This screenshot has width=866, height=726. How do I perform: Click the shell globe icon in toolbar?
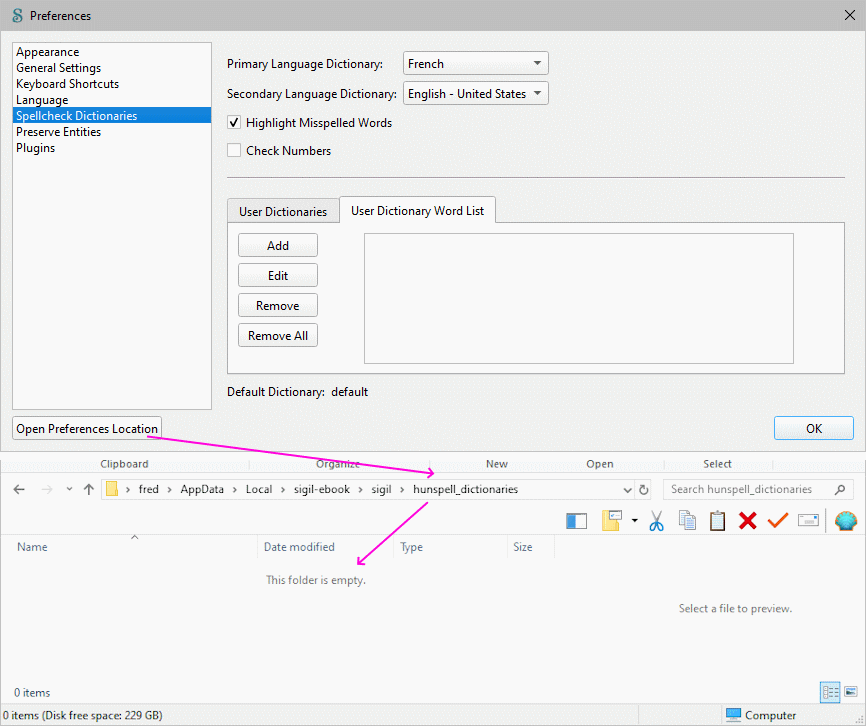(846, 521)
